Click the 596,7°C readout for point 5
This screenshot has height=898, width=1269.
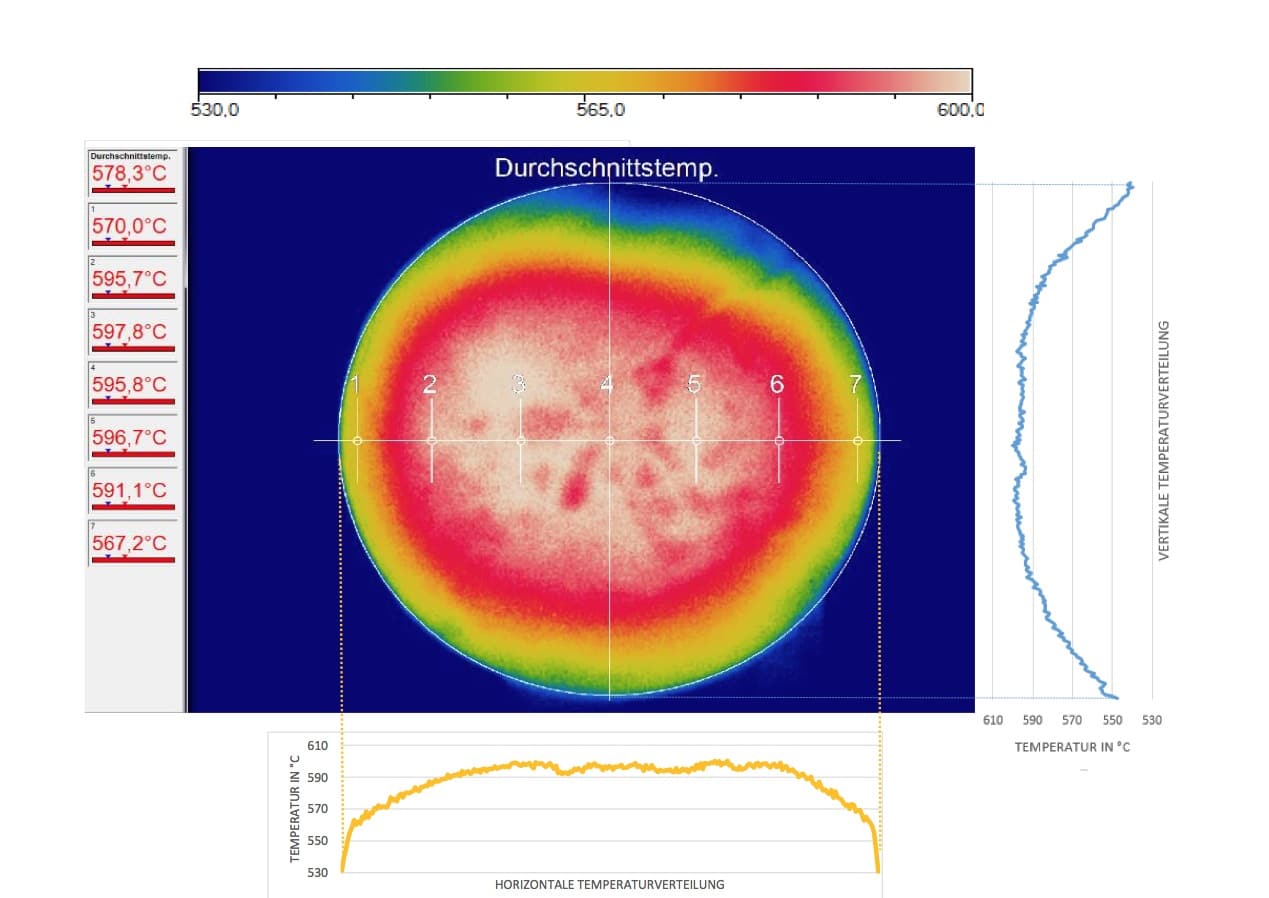[x=132, y=437]
